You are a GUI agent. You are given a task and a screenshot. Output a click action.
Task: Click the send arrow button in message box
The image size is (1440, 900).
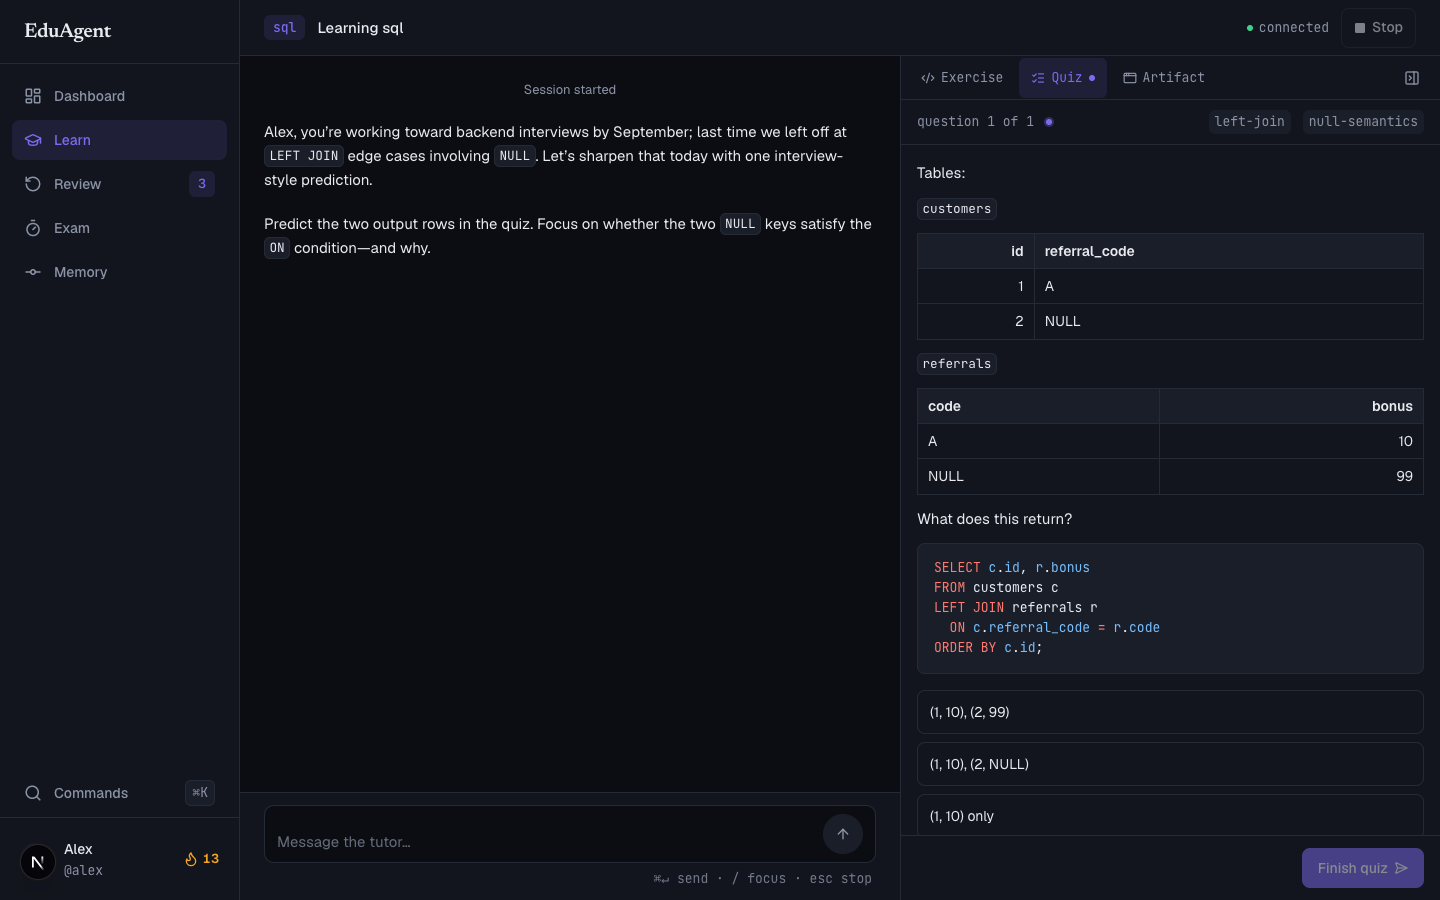click(843, 834)
